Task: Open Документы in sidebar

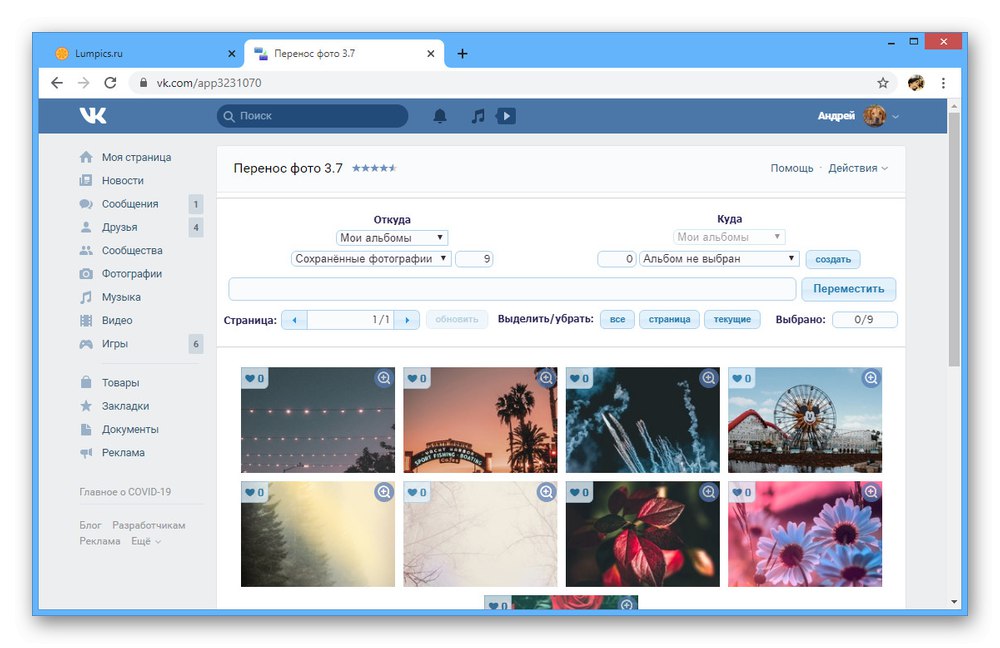Action: point(130,429)
